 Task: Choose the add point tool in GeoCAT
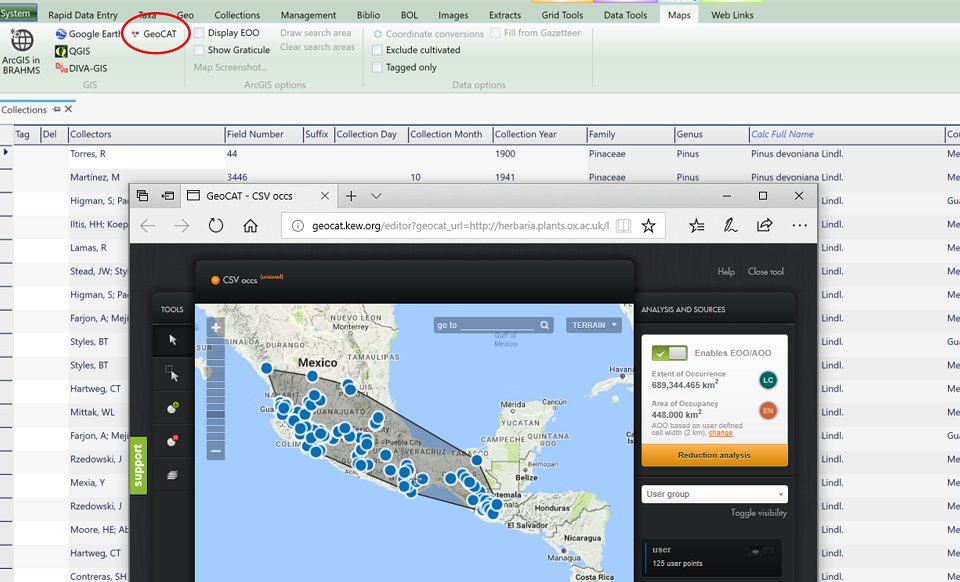click(173, 408)
